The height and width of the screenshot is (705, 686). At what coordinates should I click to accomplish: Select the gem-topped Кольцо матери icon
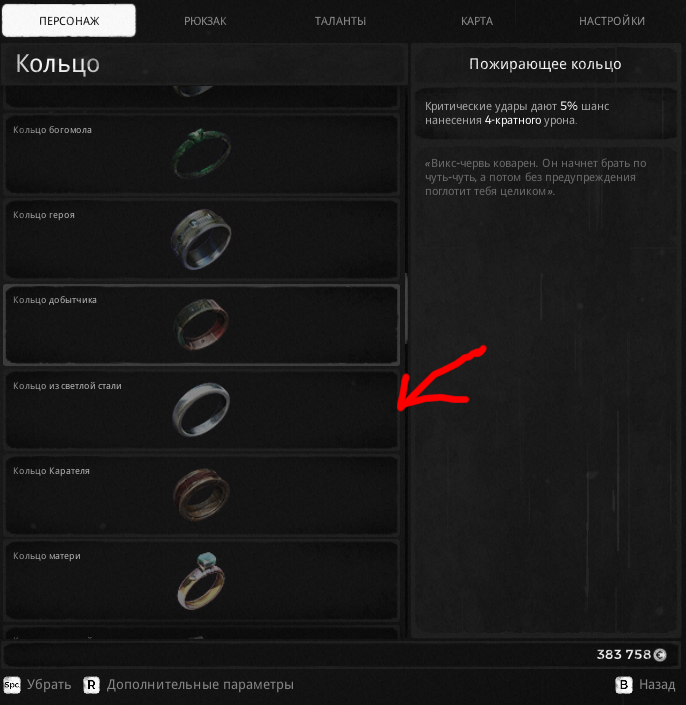tap(201, 580)
